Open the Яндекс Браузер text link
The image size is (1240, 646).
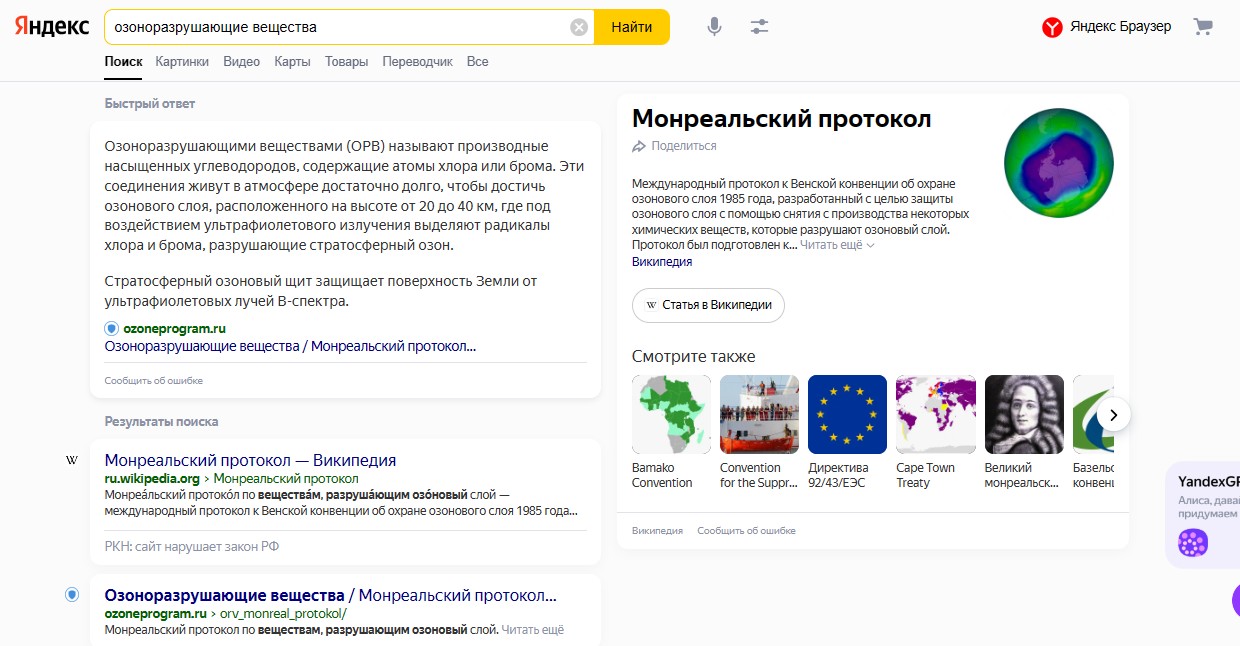tap(1120, 27)
